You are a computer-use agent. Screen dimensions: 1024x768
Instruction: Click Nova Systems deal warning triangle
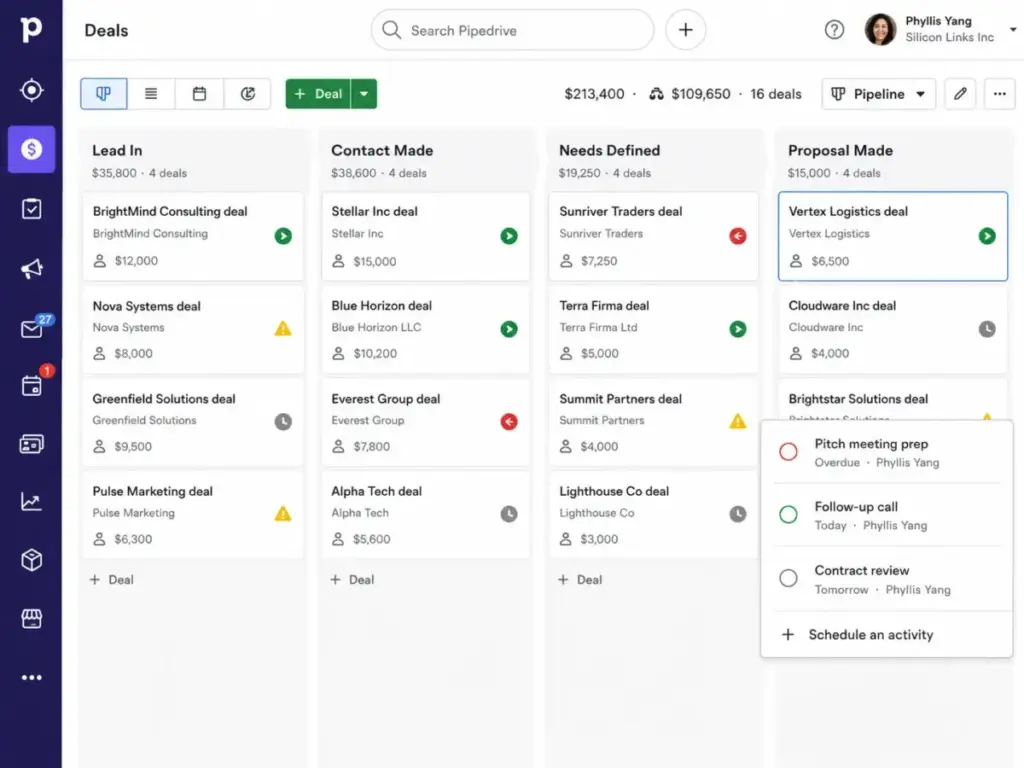[283, 328]
